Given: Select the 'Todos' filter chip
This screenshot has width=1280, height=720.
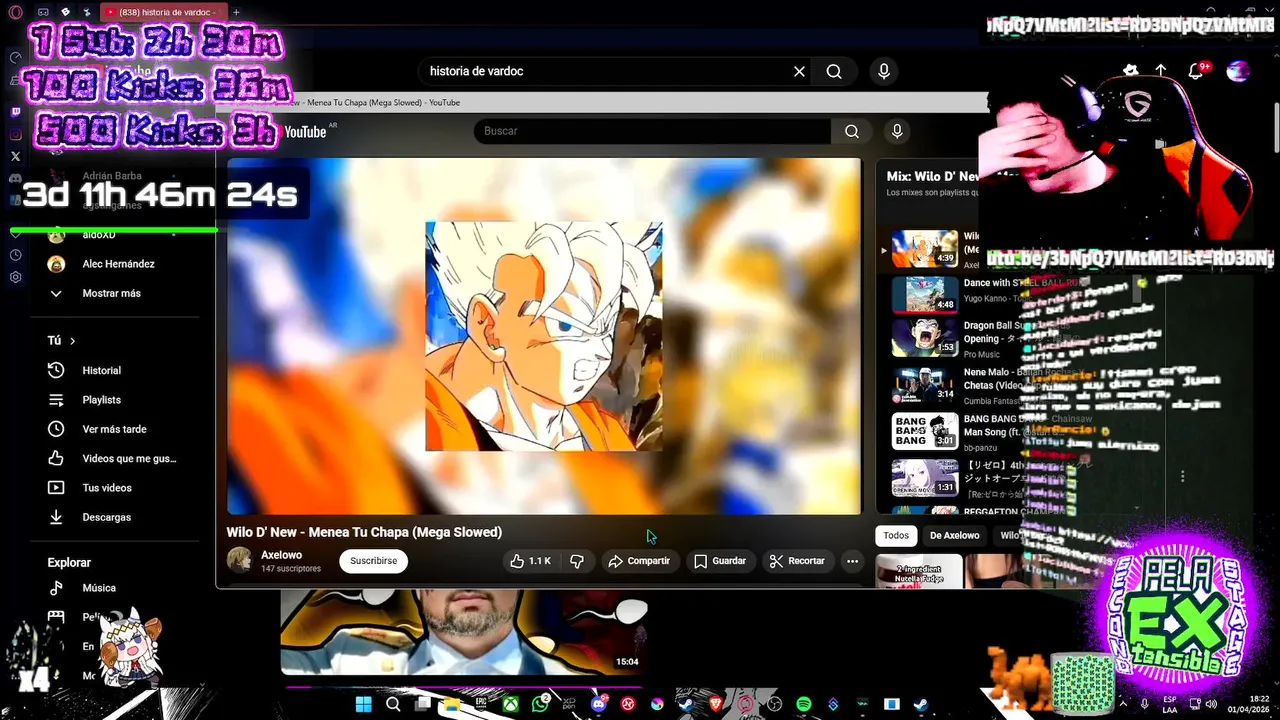Looking at the screenshot, I should 896,536.
